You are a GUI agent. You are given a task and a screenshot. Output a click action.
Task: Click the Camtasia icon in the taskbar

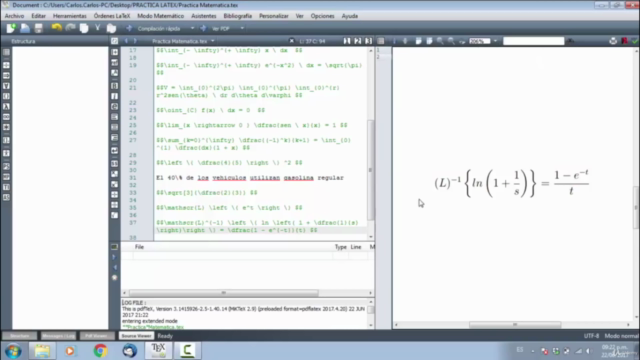pyautogui.click(x=187, y=351)
